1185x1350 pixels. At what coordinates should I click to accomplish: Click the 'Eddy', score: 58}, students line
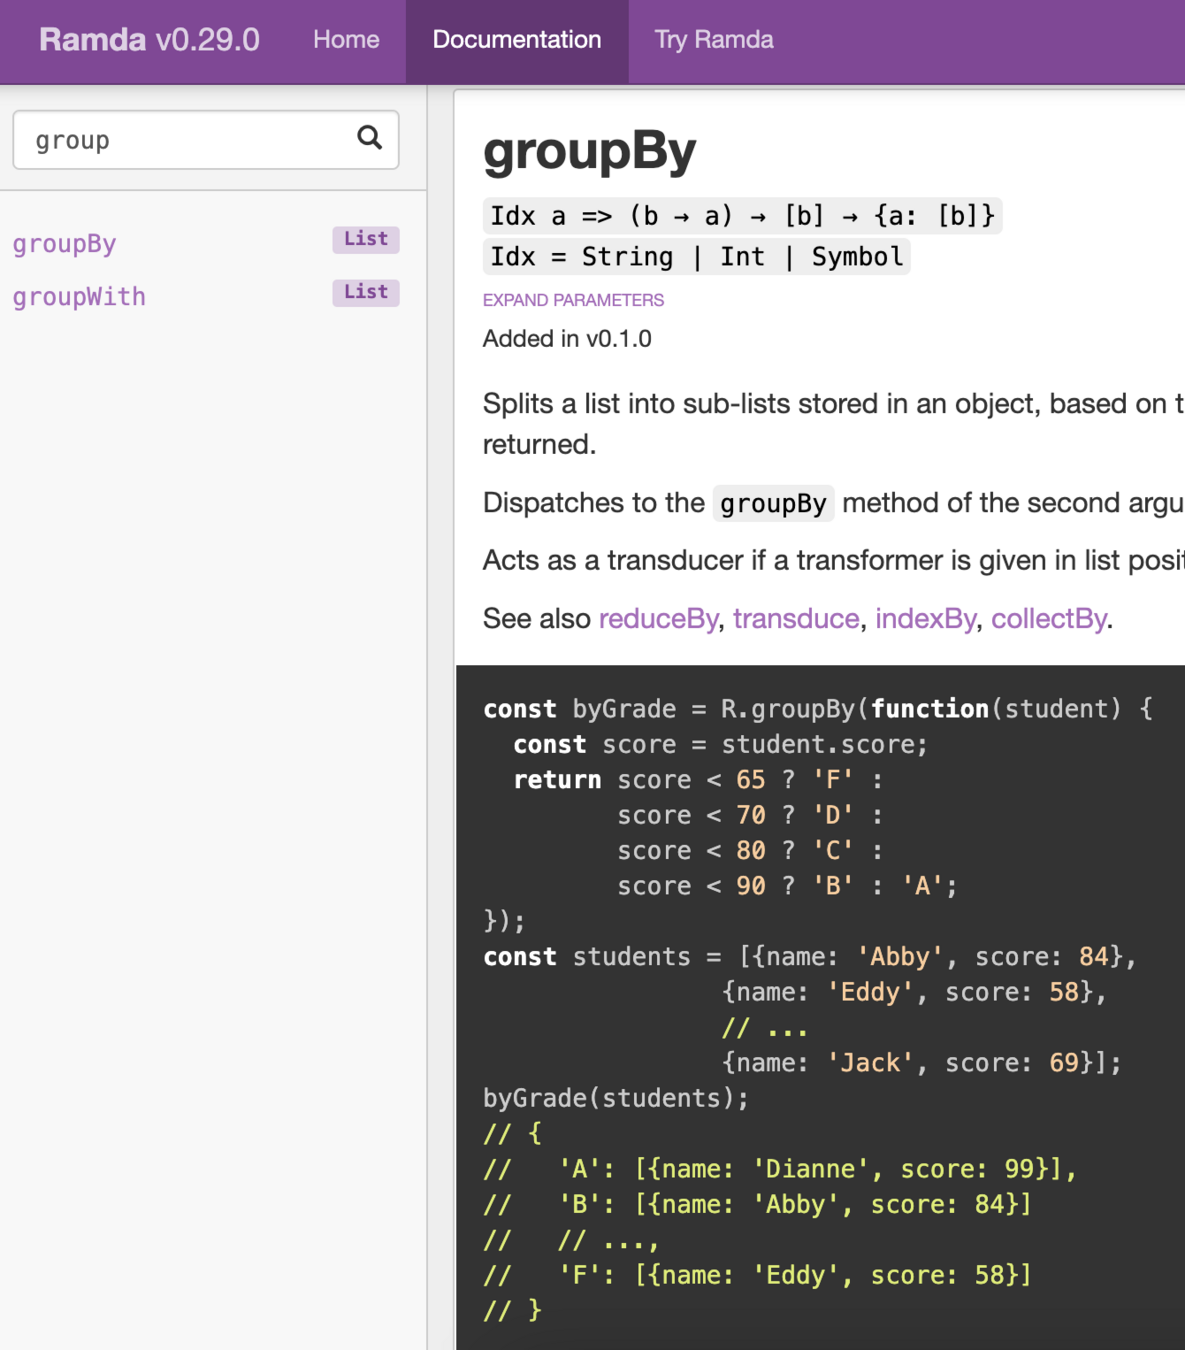click(x=914, y=992)
